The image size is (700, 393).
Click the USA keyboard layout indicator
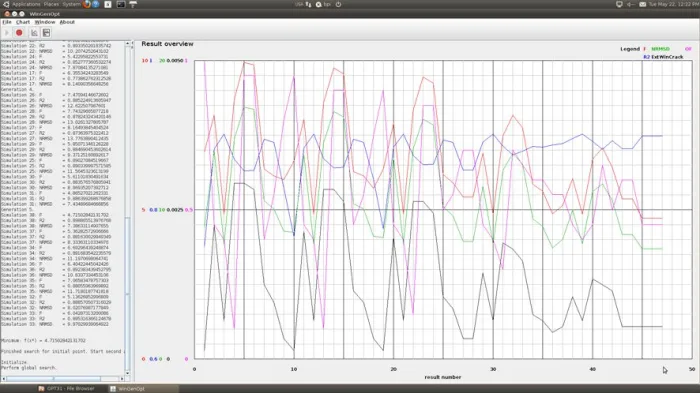(299, 4)
